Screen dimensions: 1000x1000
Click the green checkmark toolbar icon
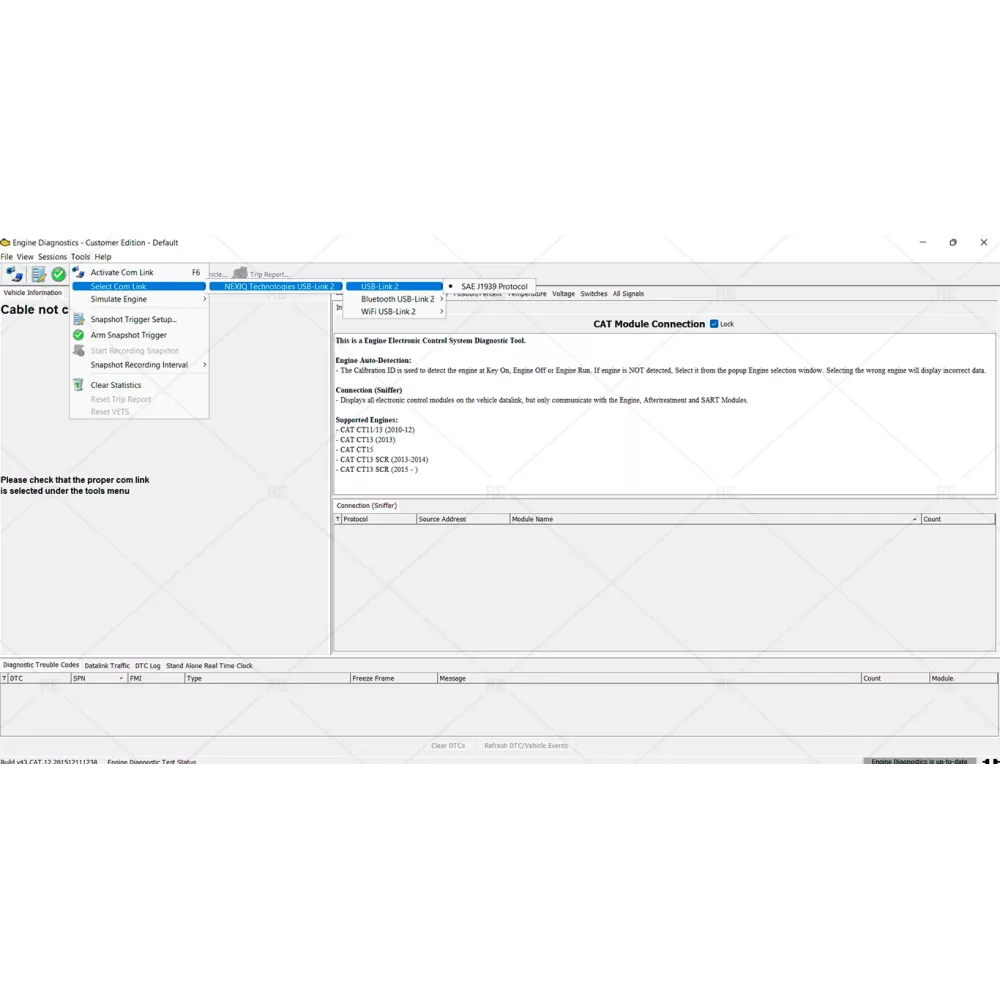pyautogui.click(x=59, y=274)
